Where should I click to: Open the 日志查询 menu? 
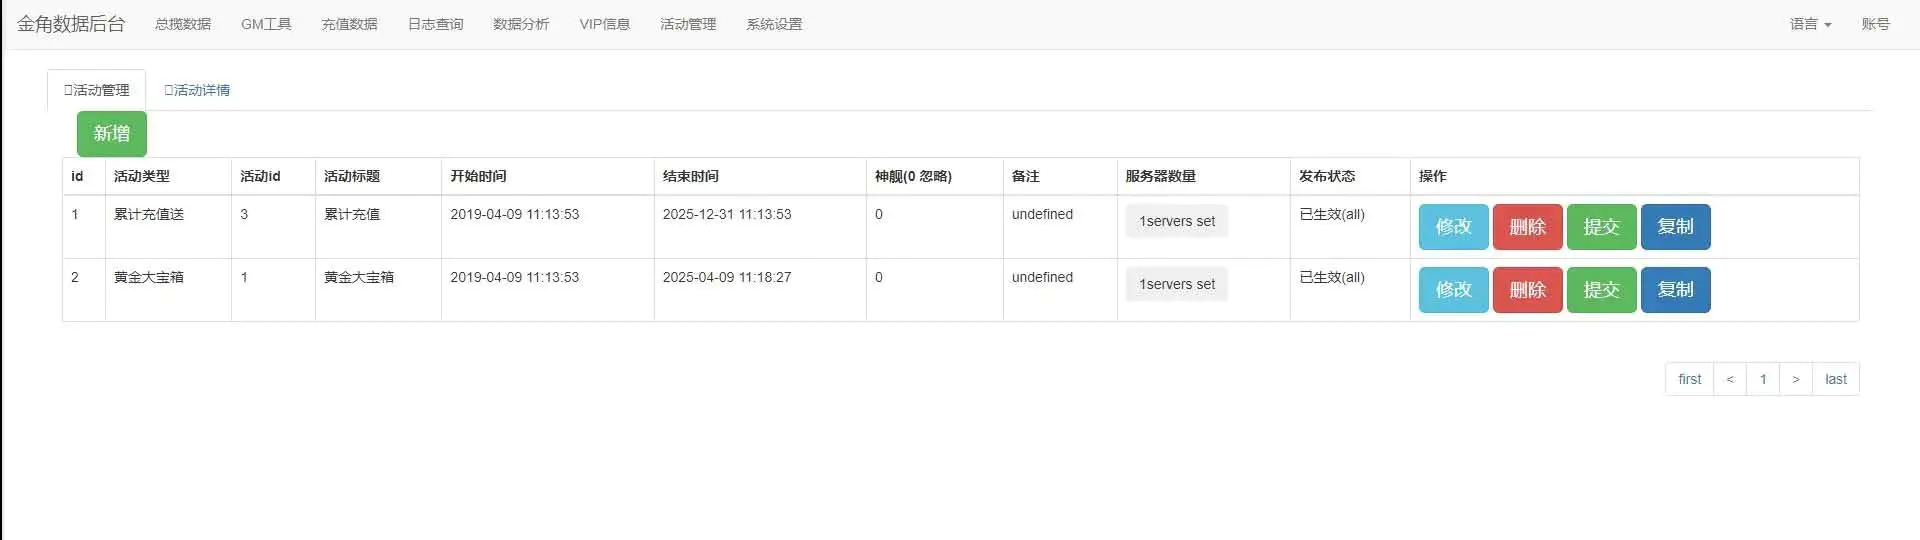click(435, 24)
